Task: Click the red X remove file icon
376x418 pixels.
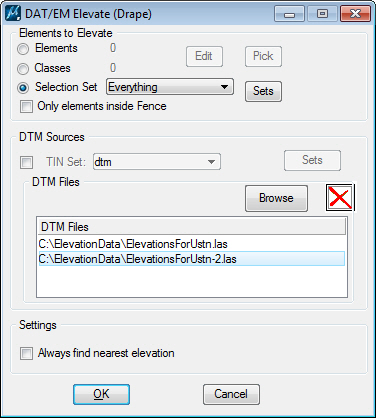Action: (340, 198)
